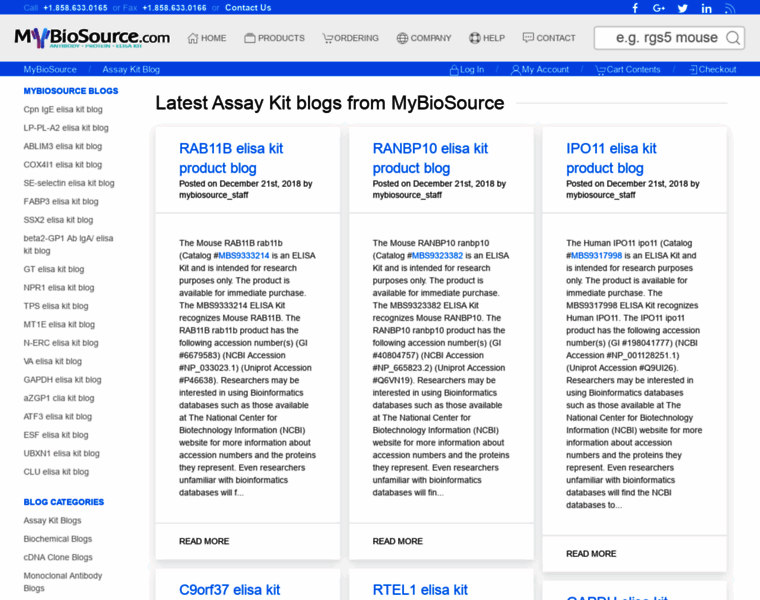
Task: Open NPR1 elisa kit blog
Action: tap(59, 287)
